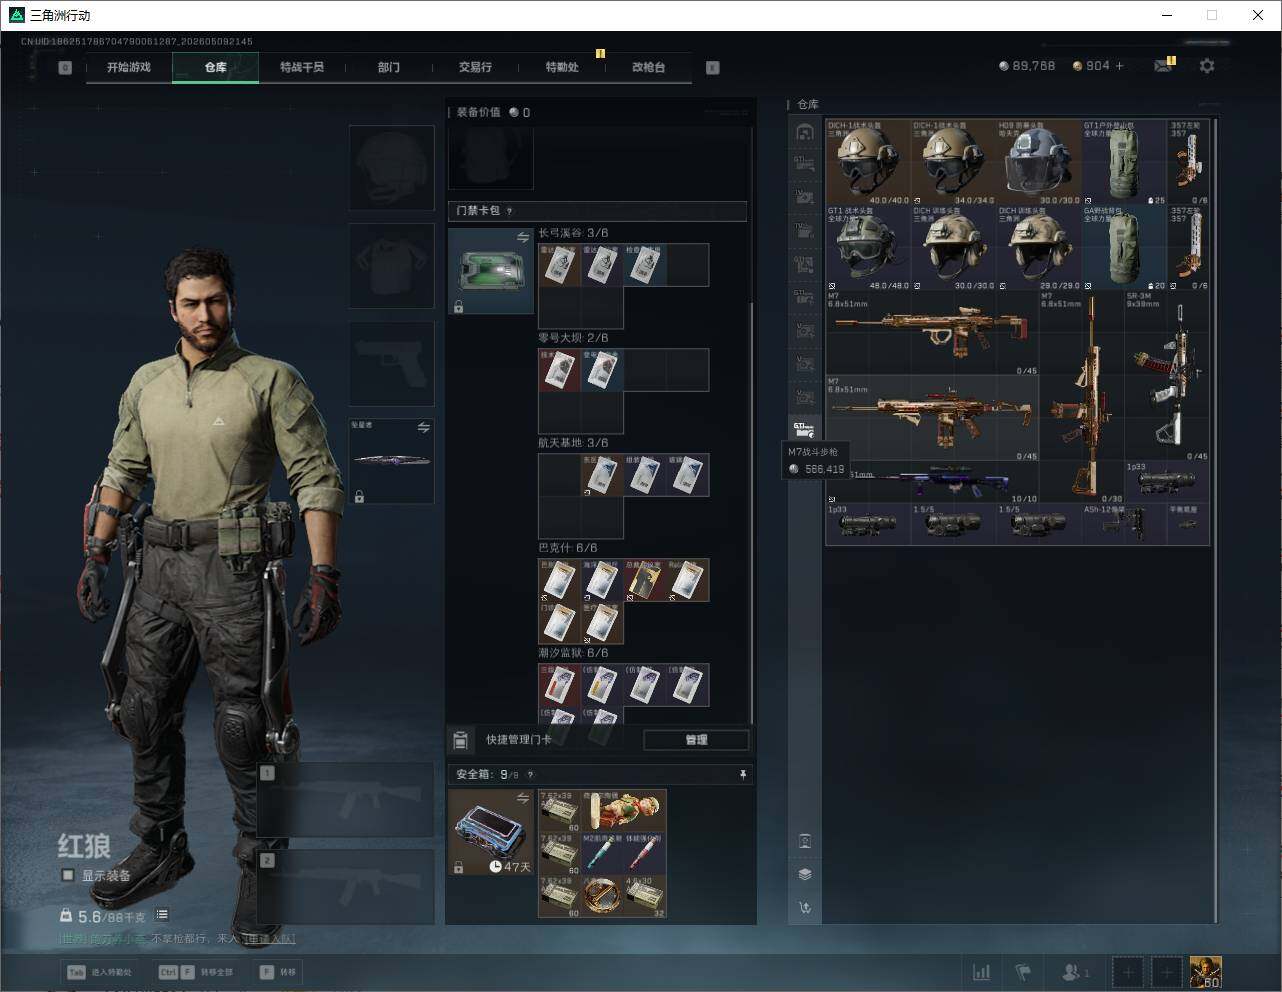Viewport: 1282px width, 992px height.
Task: Open the 门禁卡包 help question mark
Action: [x=510, y=211]
